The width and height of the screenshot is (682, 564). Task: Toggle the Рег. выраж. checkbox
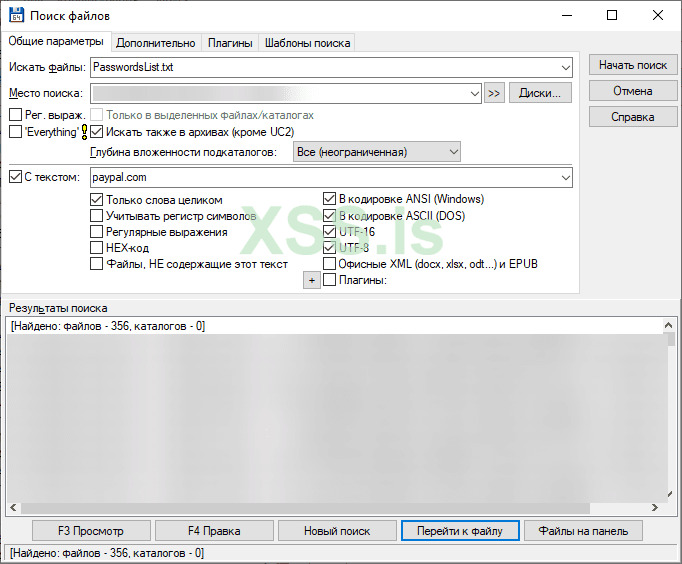(x=16, y=115)
